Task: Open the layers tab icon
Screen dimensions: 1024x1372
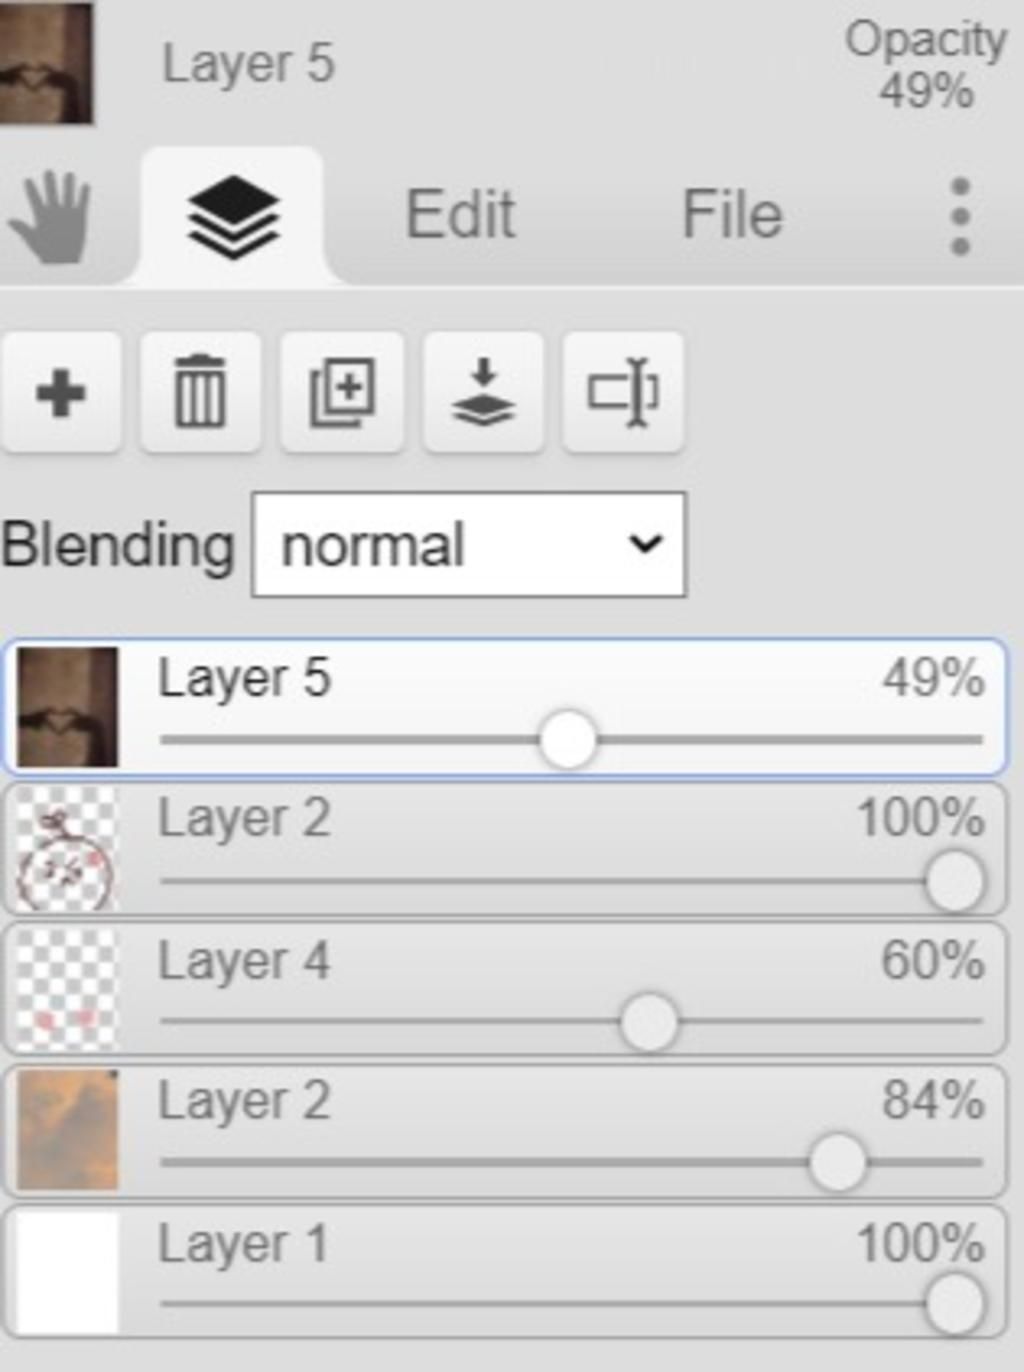Action: (233, 216)
